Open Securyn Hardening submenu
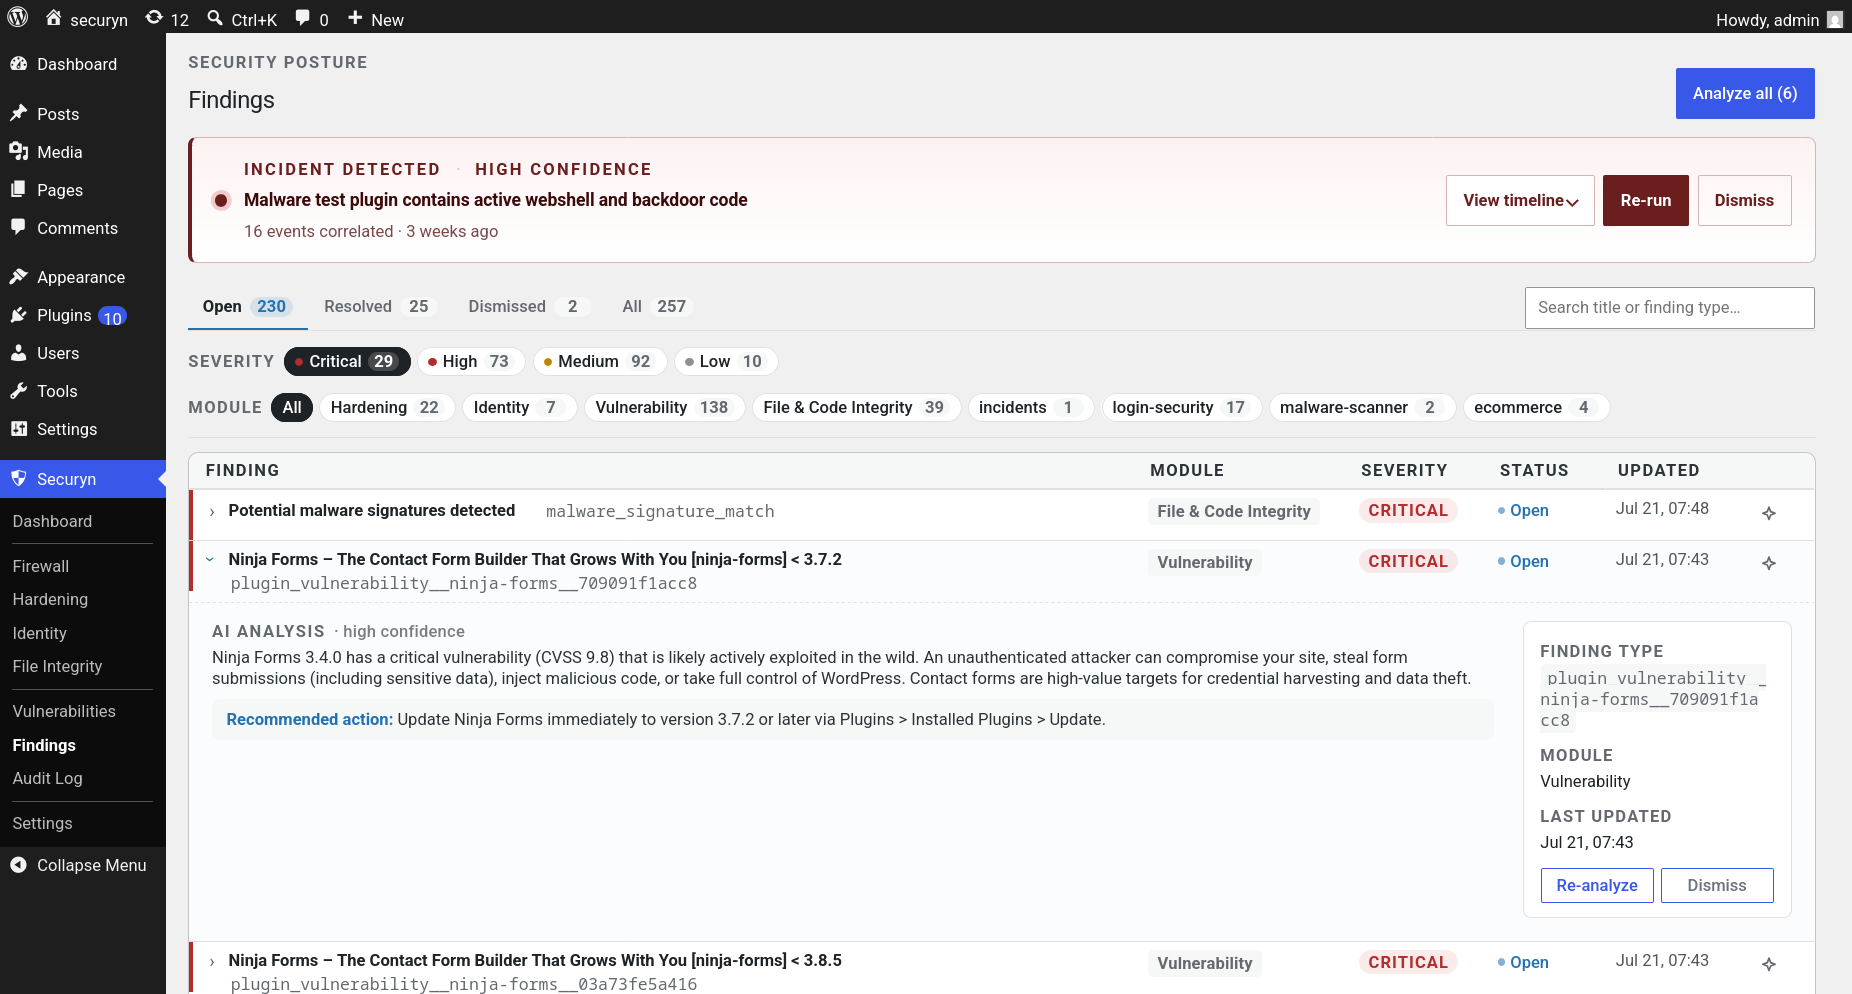 50,599
